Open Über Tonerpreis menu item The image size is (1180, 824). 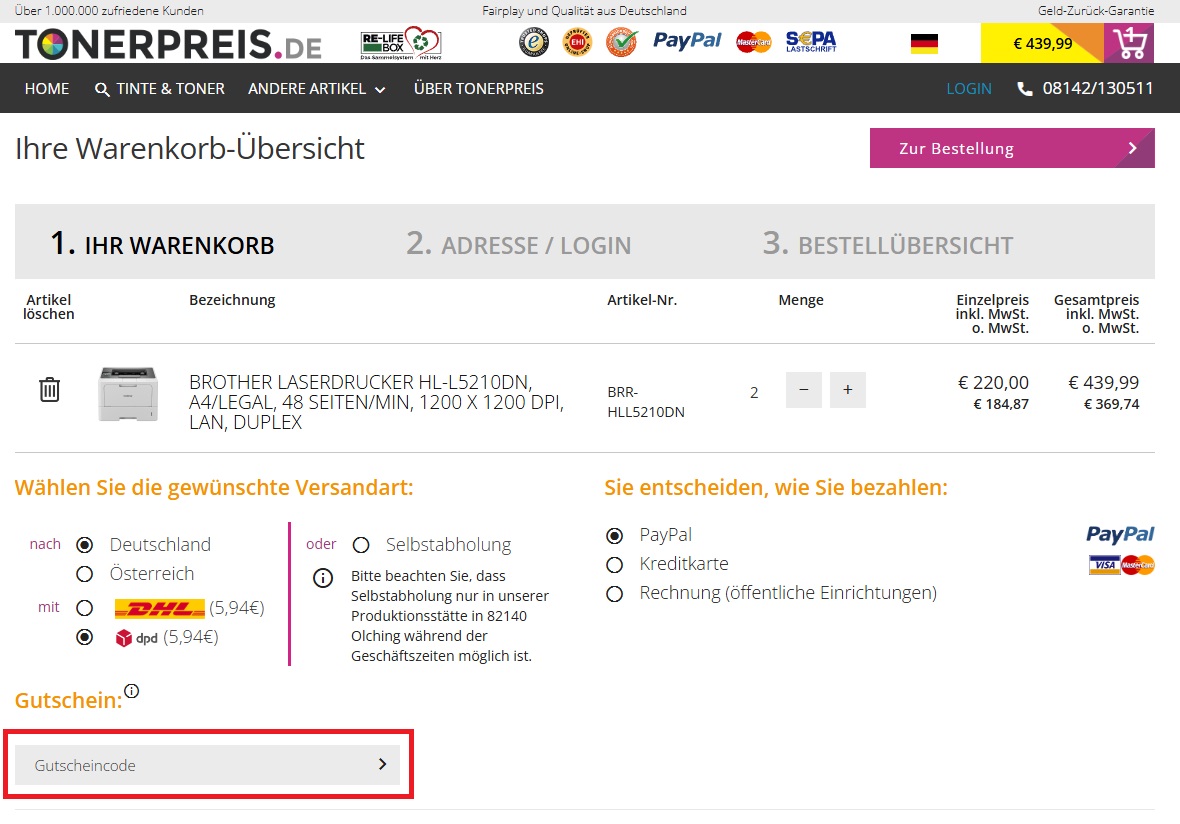pyautogui.click(x=479, y=89)
